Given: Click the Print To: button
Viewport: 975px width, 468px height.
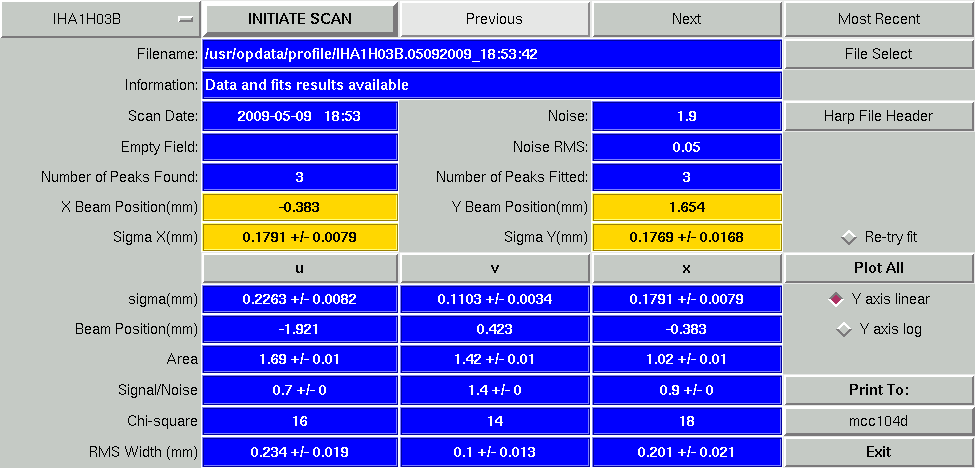Looking at the screenshot, I should coord(879,390).
